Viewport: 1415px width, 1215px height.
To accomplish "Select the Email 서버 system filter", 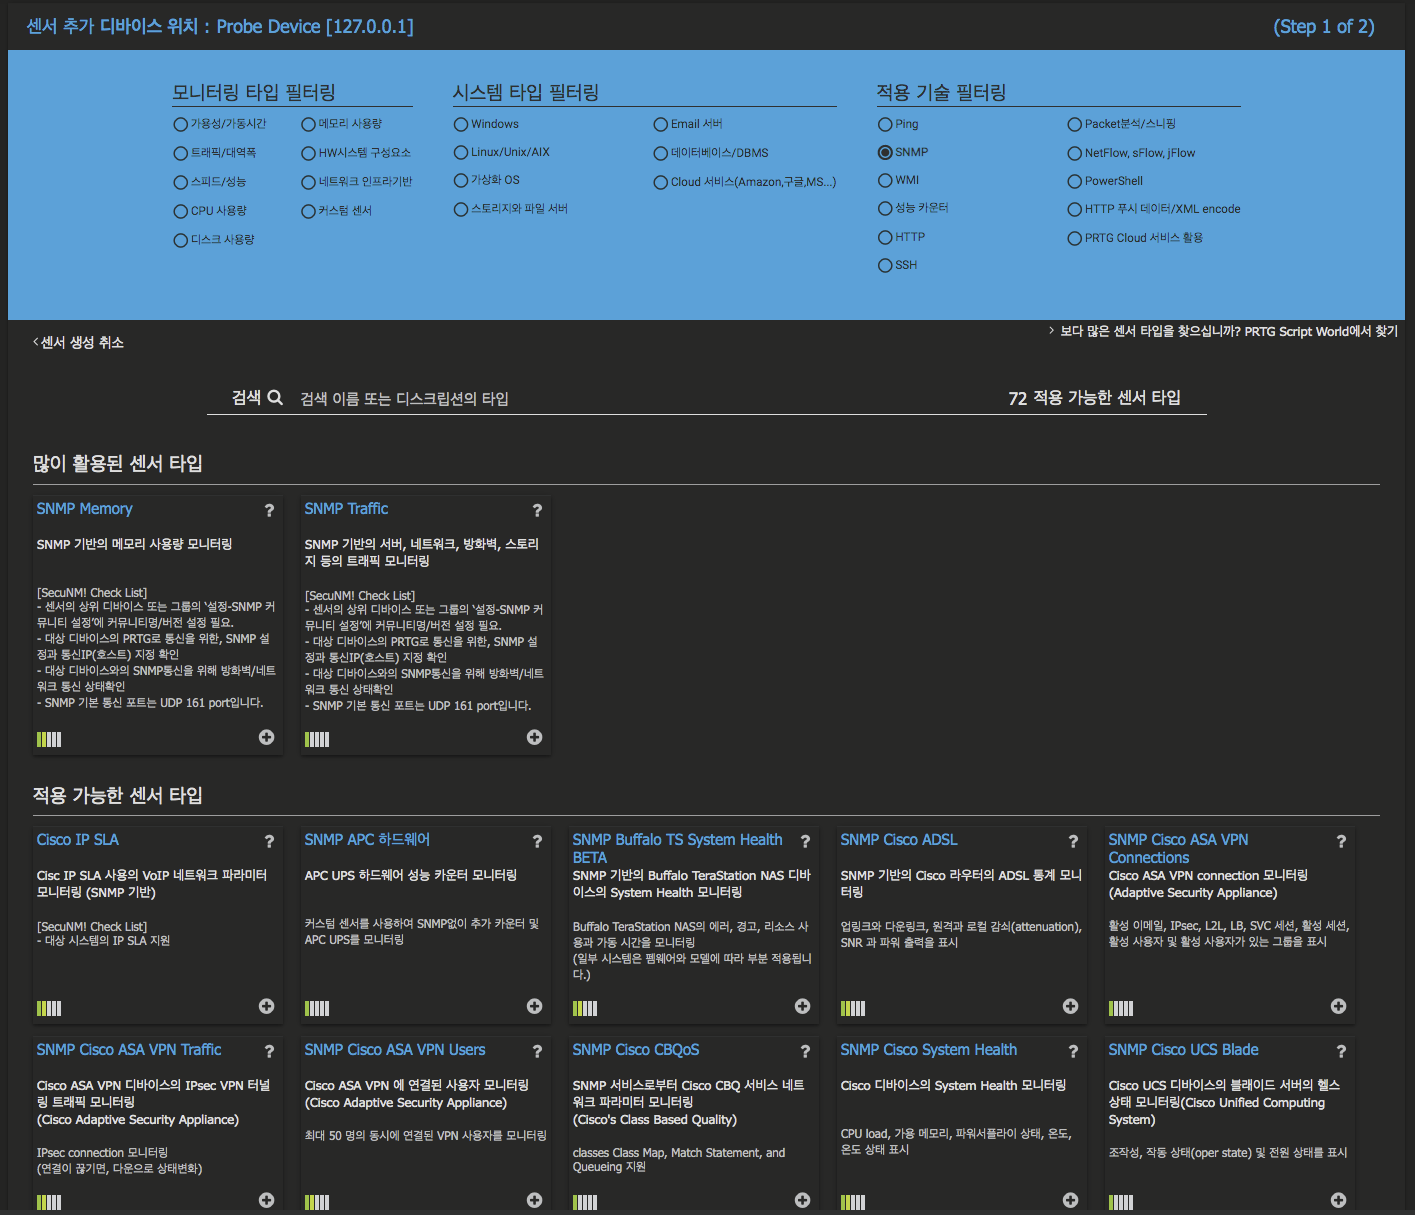I will coord(660,125).
